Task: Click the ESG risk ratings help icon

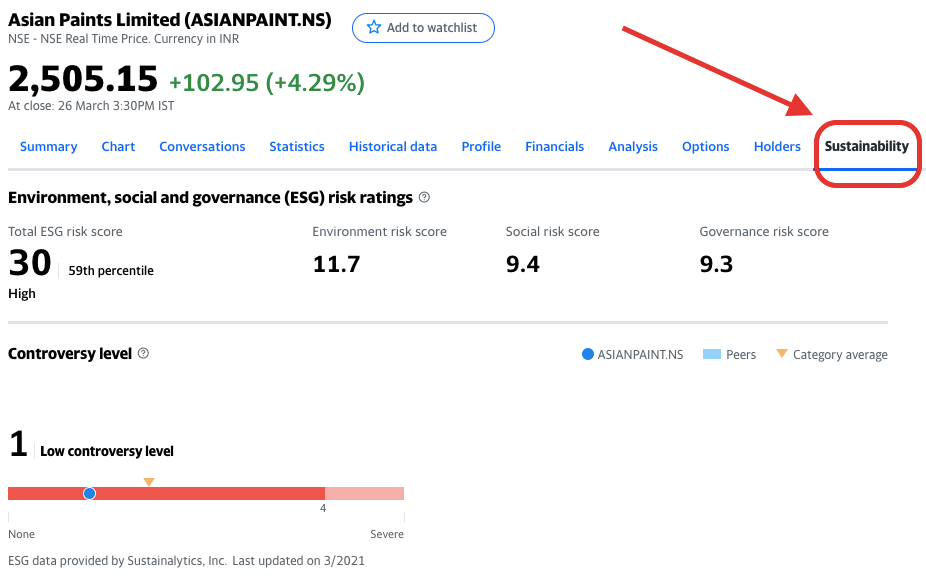Action: pyautogui.click(x=424, y=198)
